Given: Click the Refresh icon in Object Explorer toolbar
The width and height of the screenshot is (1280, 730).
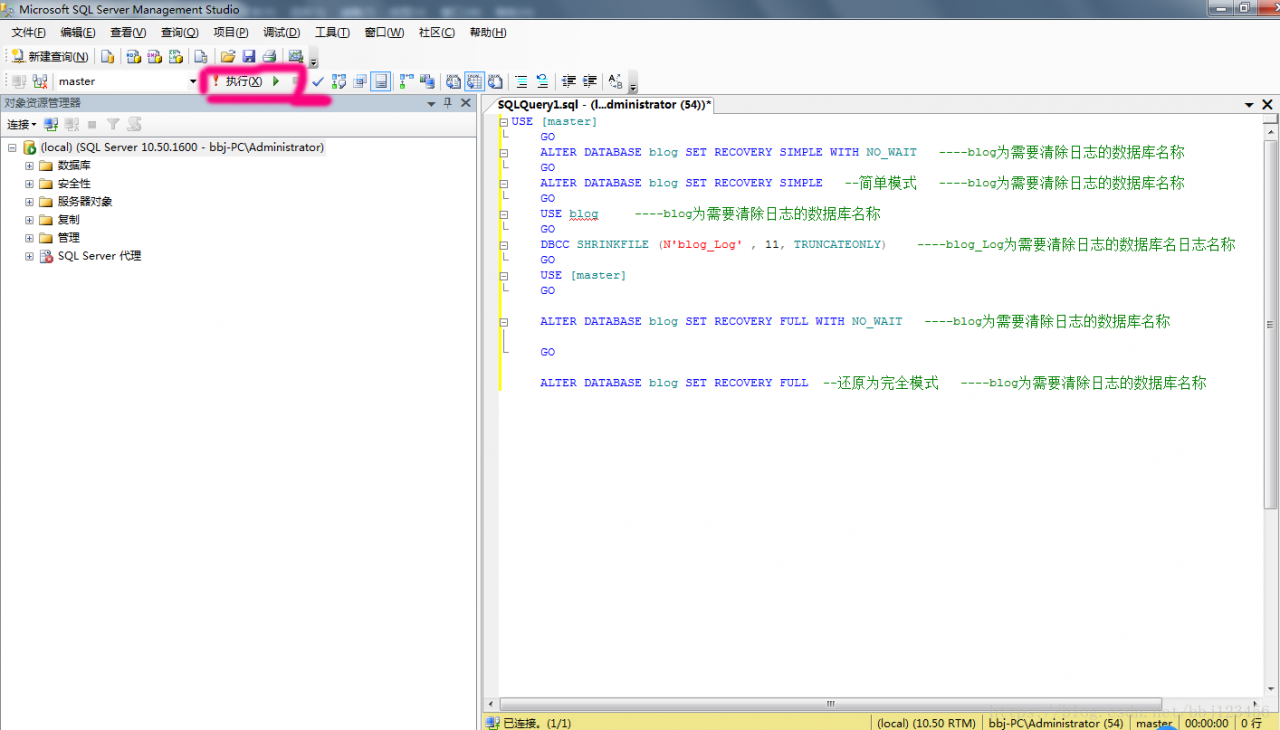Looking at the screenshot, I should click(134, 124).
